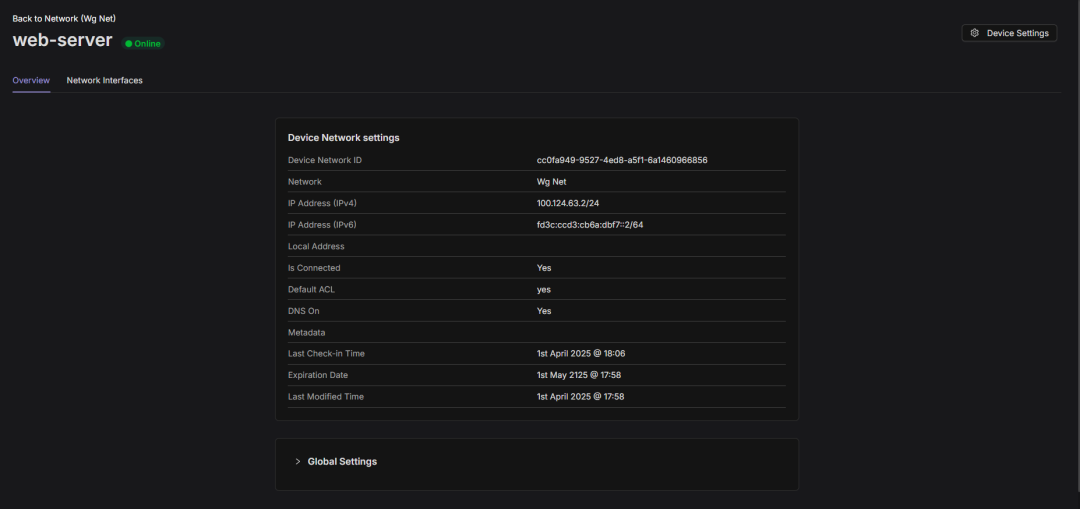The height and width of the screenshot is (509, 1080).
Task: Click the Default ACL yes value
Action: click(x=544, y=290)
